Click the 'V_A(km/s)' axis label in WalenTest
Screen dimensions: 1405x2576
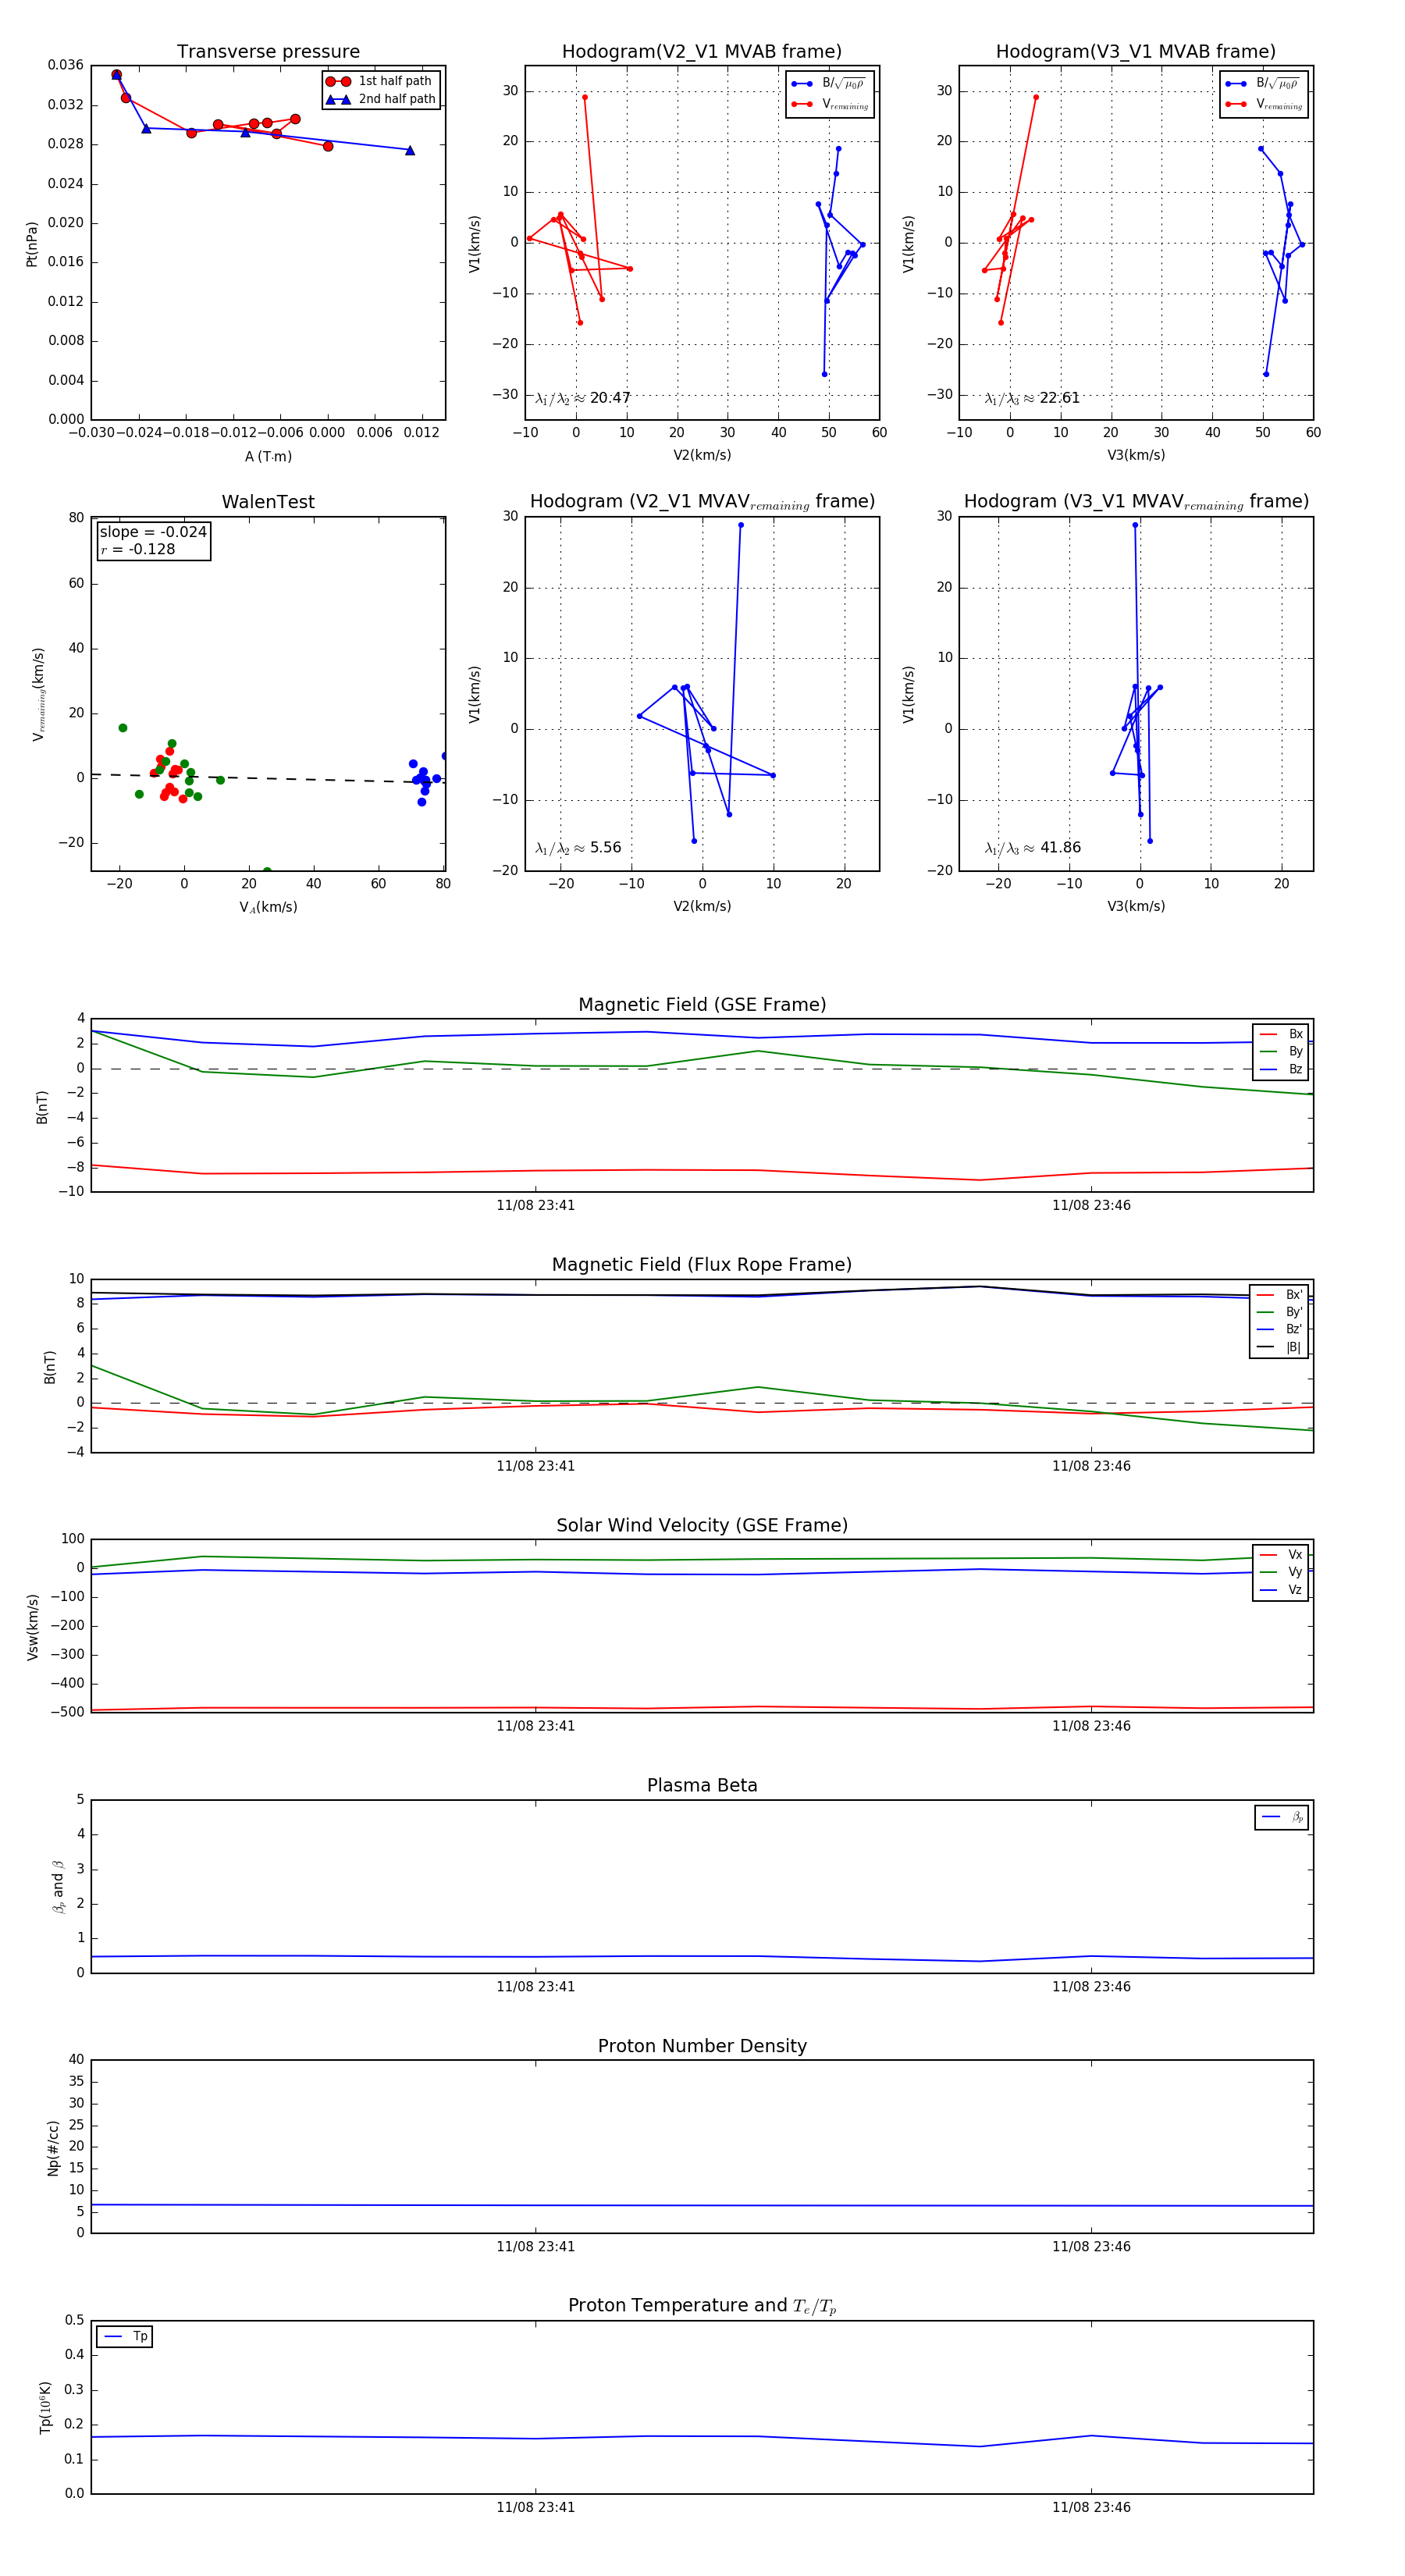click(x=268, y=907)
